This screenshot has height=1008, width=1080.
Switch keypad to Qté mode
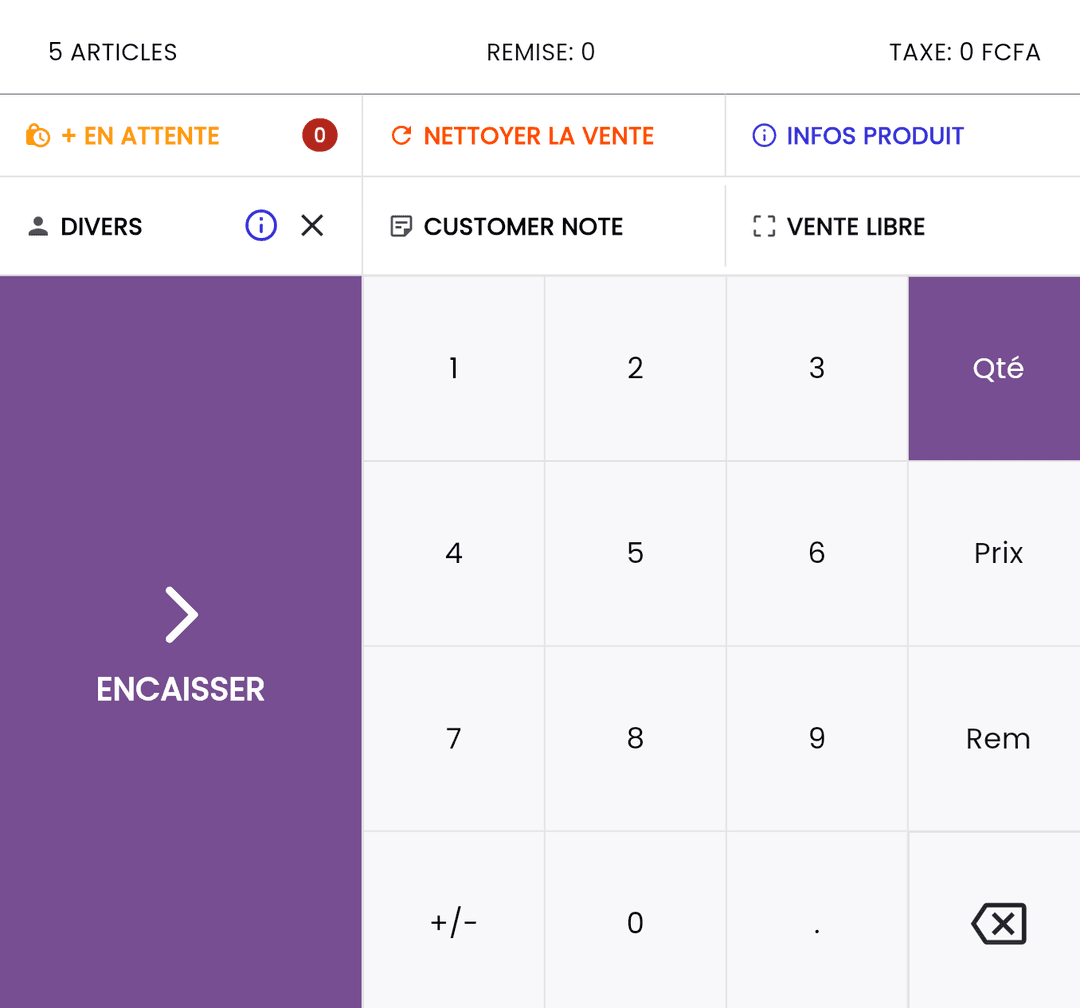(x=997, y=368)
